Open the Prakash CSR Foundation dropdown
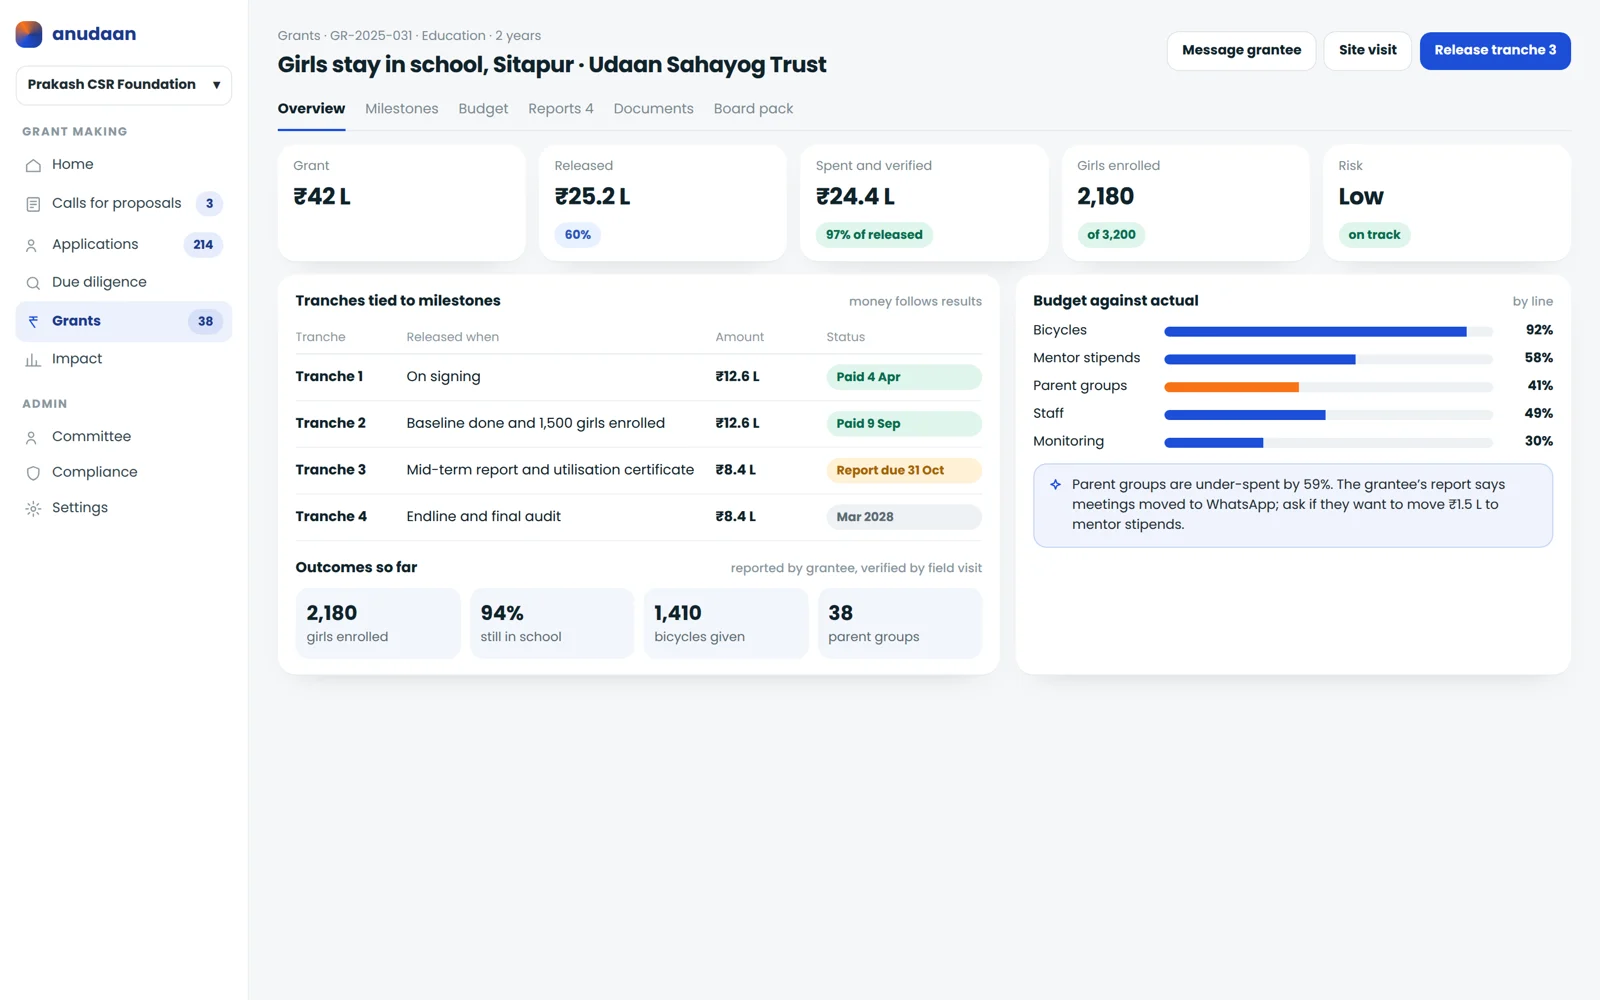Viewport: 1600px width, 1000px height. pyautogui.click(x=124, y=85)
